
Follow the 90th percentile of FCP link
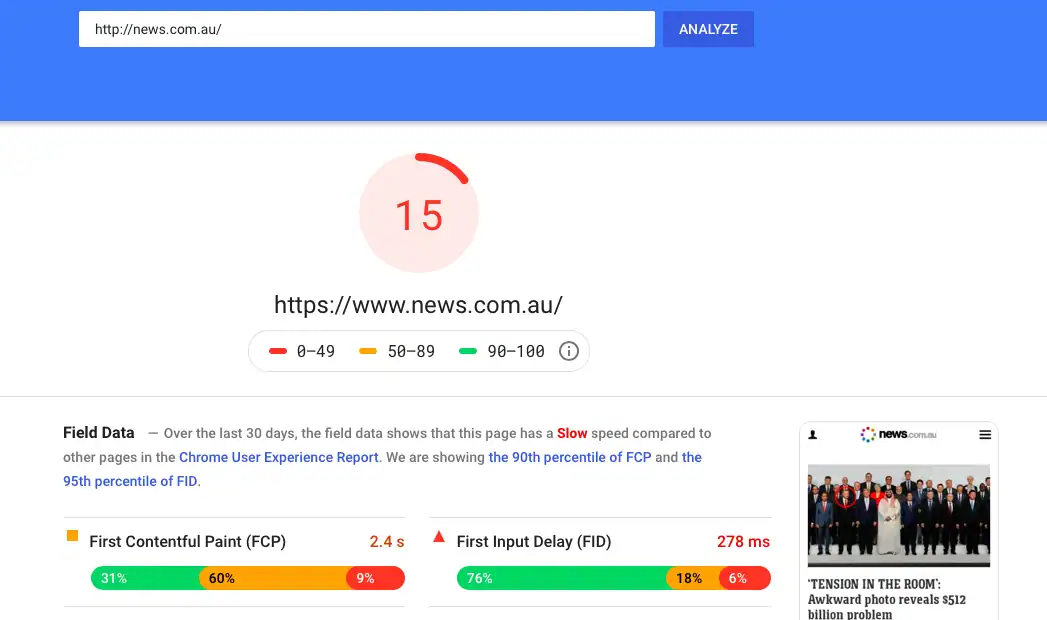click(568, 457)
